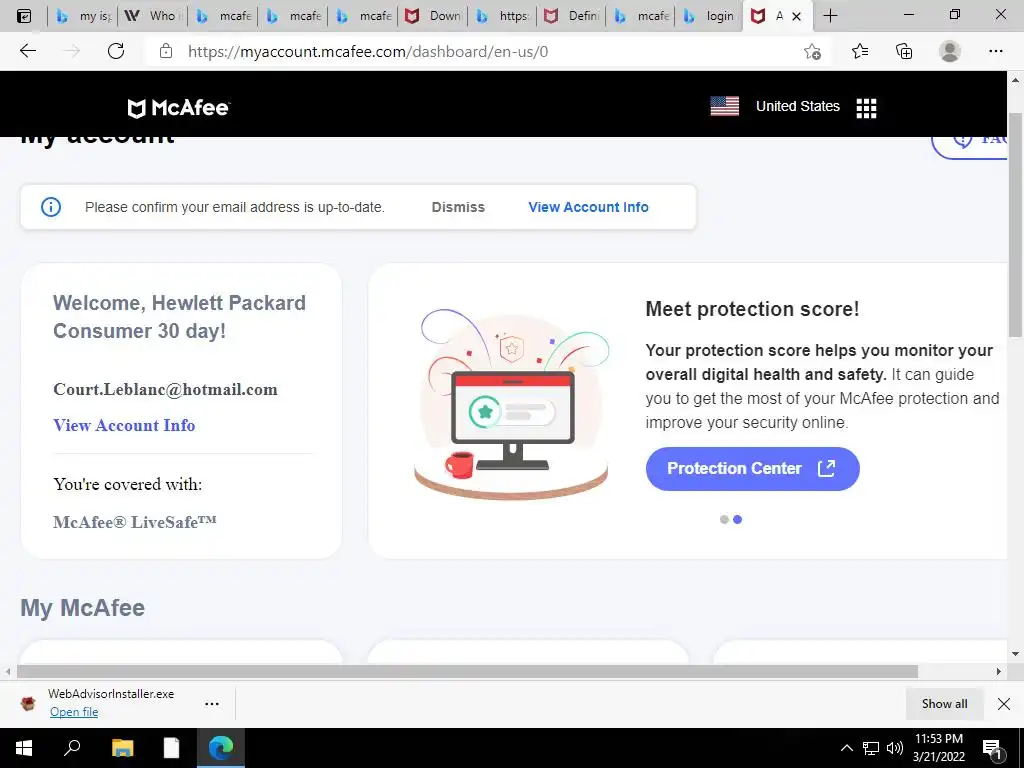Screen dimensions: 1024x768
Task: Close the active McAfee tab
Action: [x=796, y=16]
